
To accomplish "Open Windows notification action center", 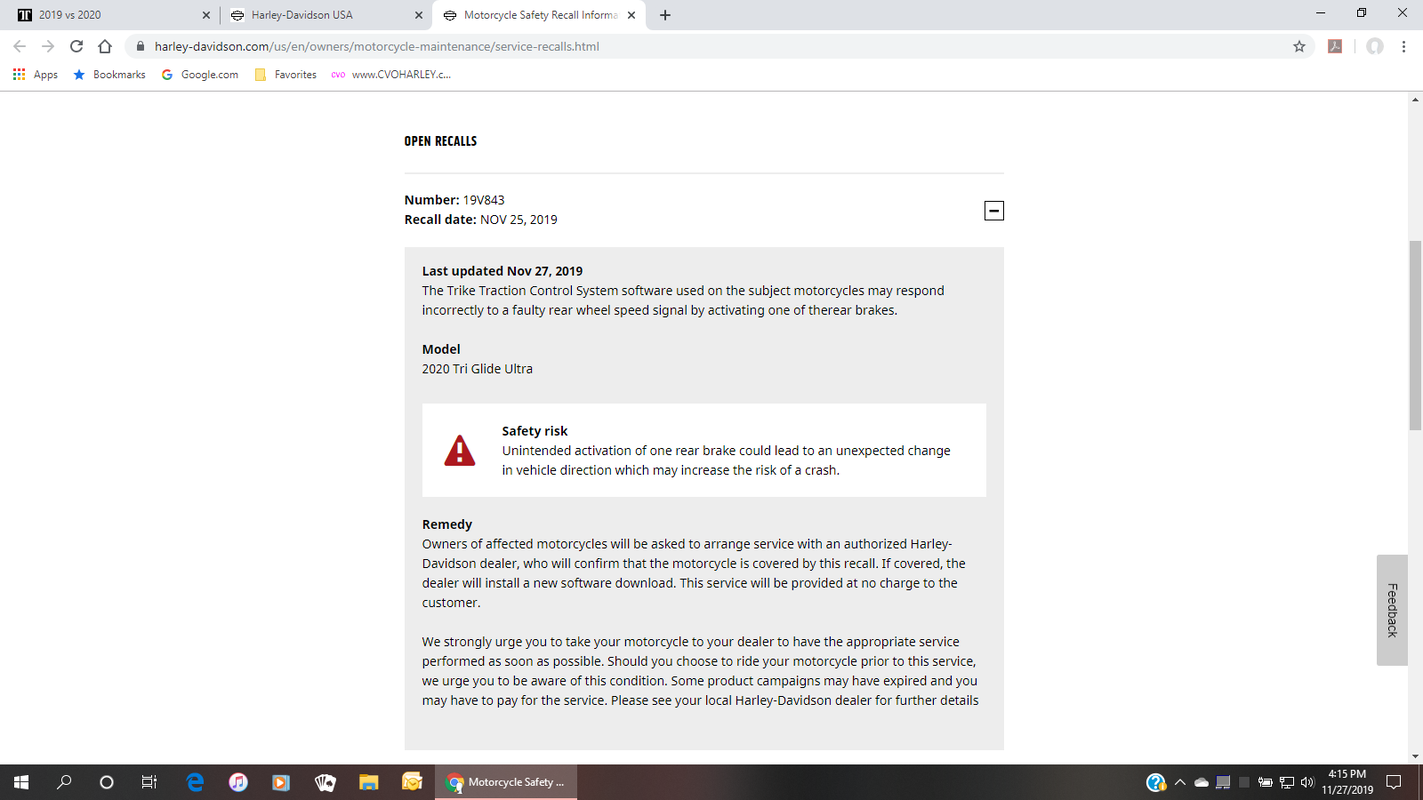I will coord(1394,782).
